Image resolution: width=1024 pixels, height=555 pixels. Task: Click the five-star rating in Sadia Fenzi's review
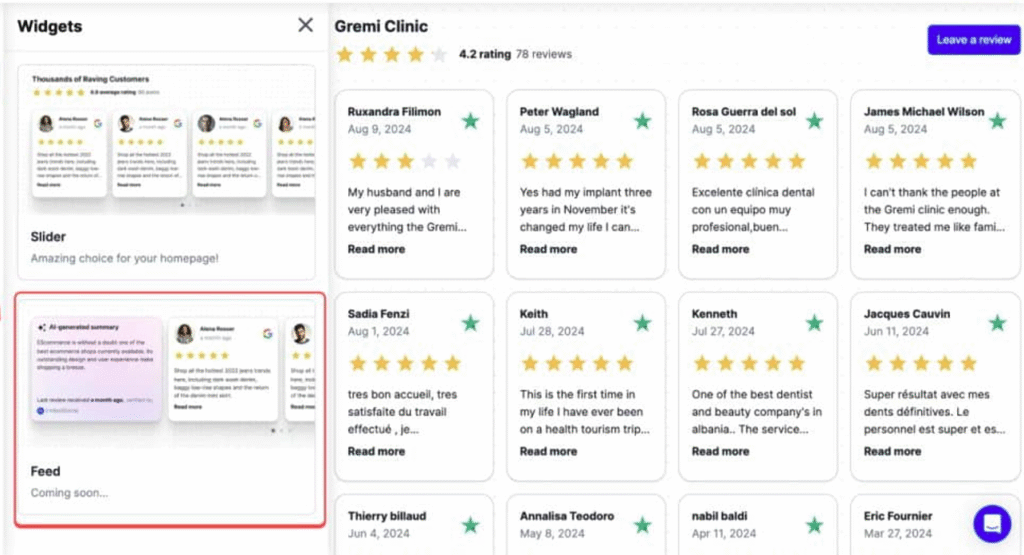[x=405, y=363]
